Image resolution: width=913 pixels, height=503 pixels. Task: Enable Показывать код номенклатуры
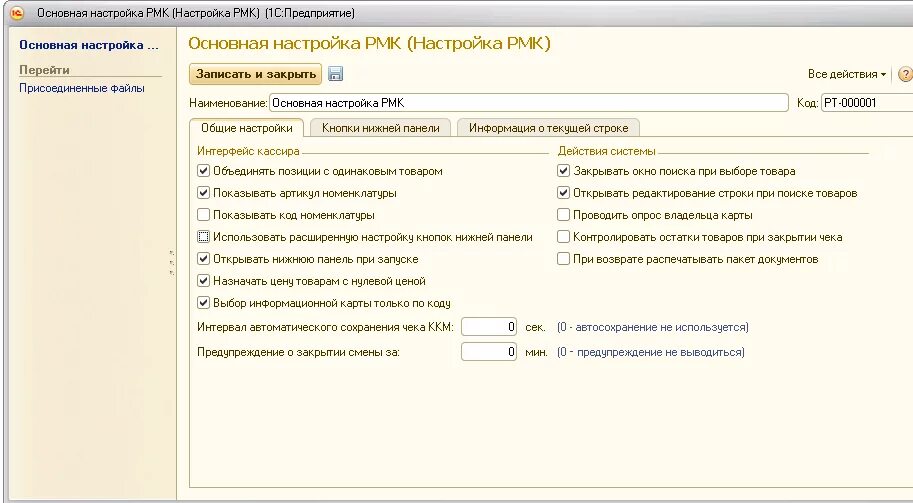click(203, 215)
